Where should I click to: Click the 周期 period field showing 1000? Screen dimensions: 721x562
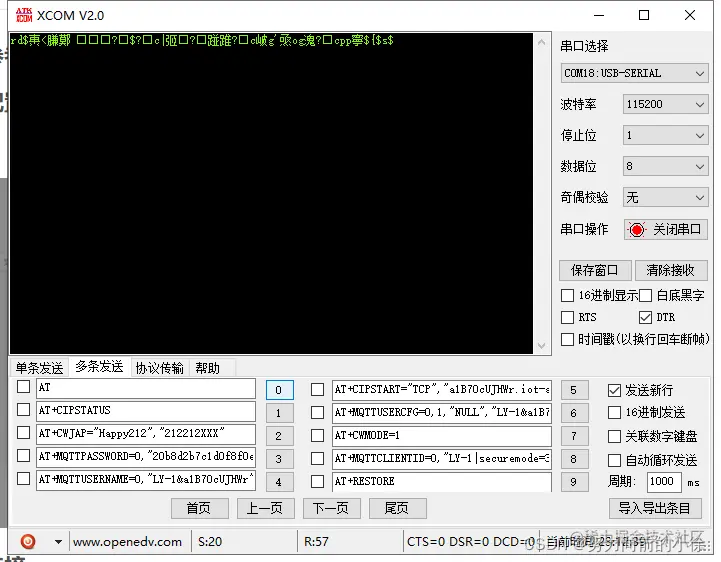click(664, 482)
